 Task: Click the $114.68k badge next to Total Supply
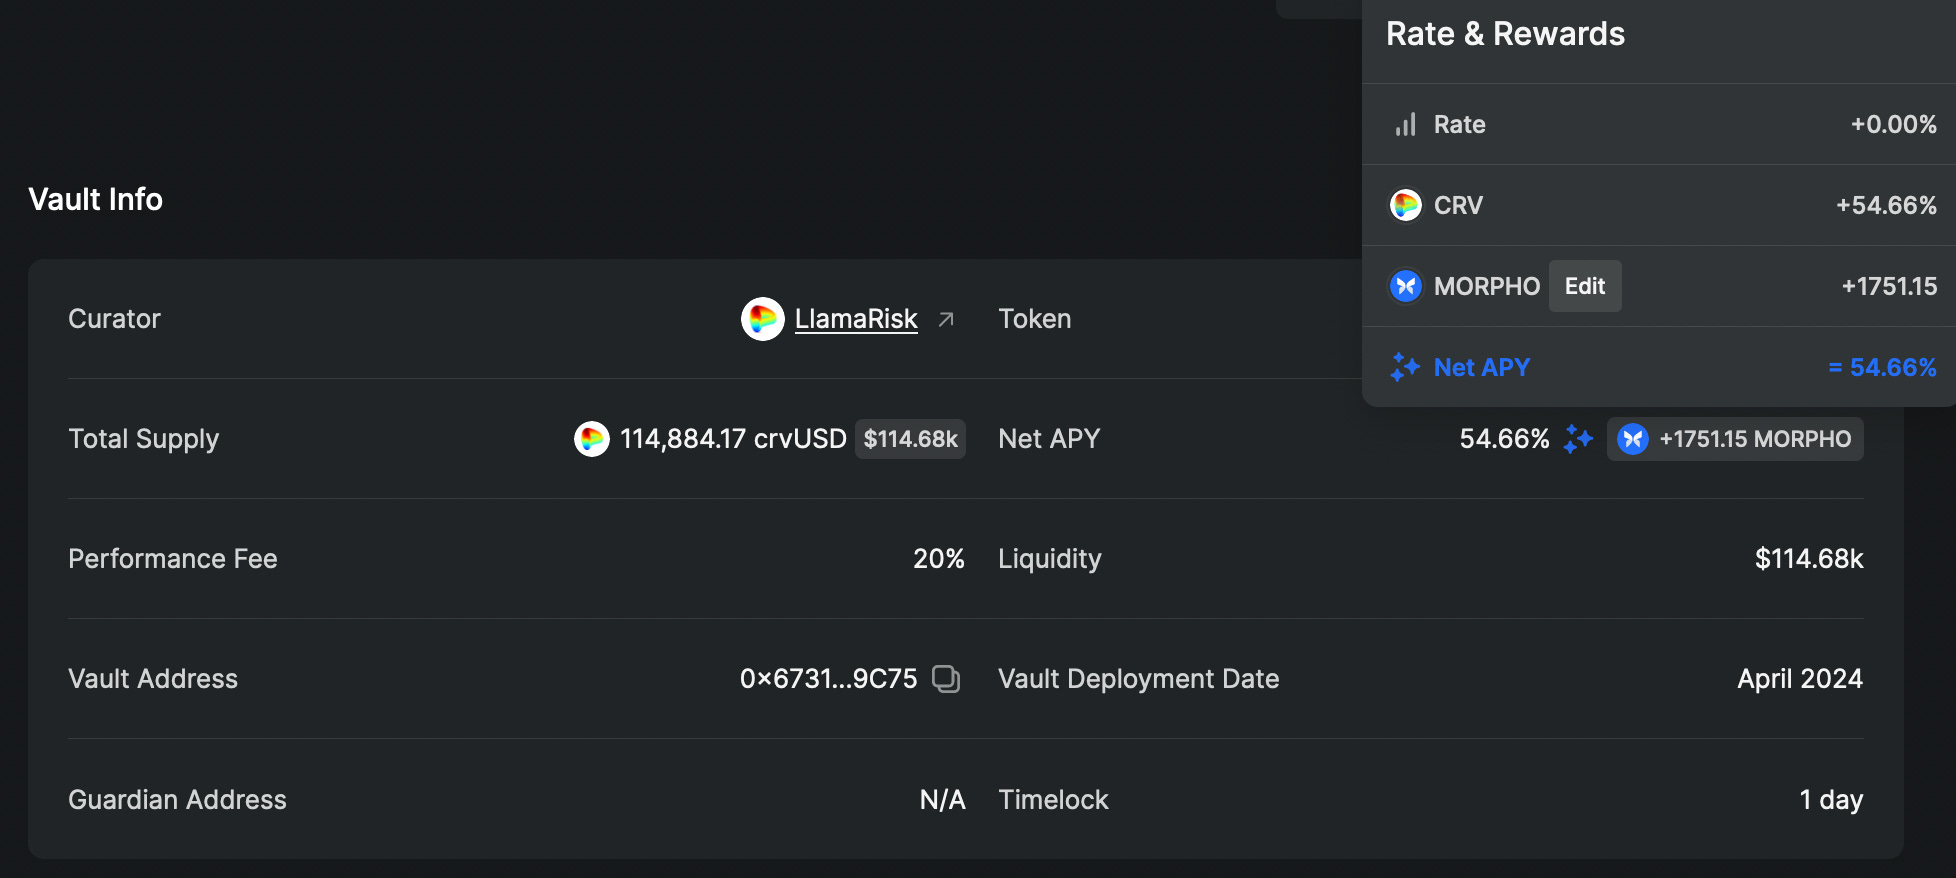pyautogui.click(x=910, y=439)
